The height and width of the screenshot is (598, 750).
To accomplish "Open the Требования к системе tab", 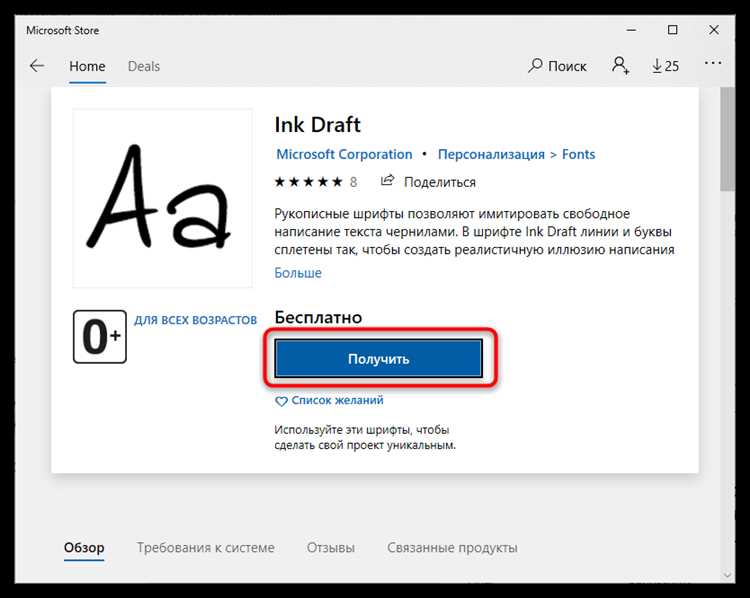I will coord(206,547).
